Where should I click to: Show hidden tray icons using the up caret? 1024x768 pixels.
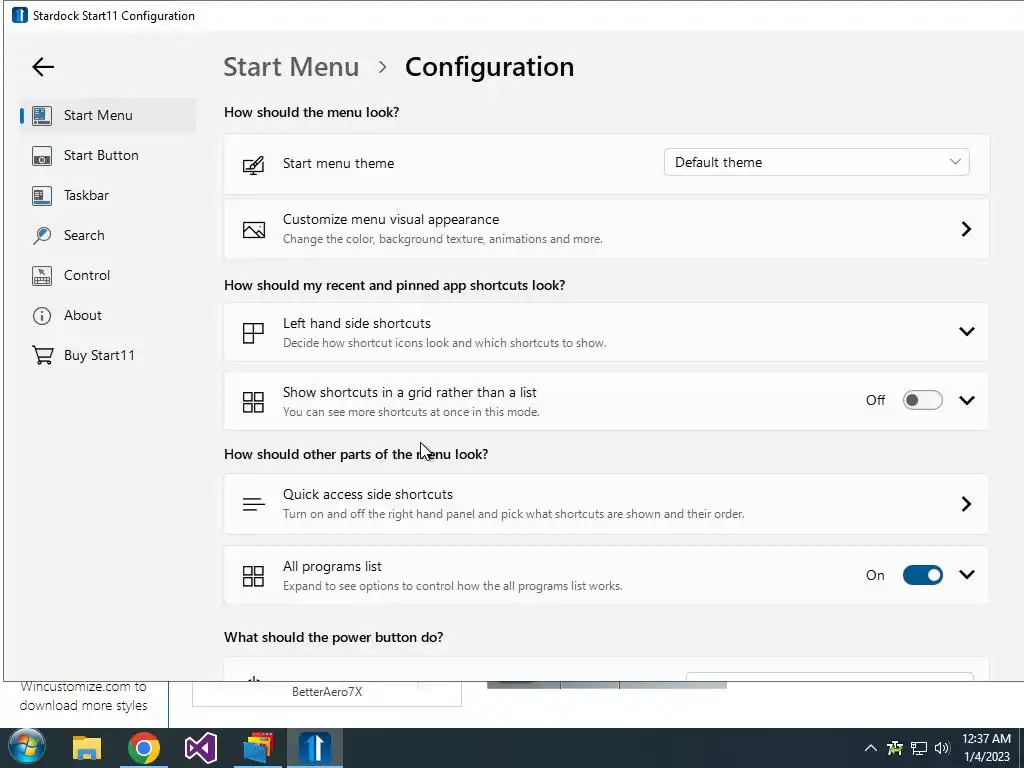pyautogui.click(x=871, y=748)
